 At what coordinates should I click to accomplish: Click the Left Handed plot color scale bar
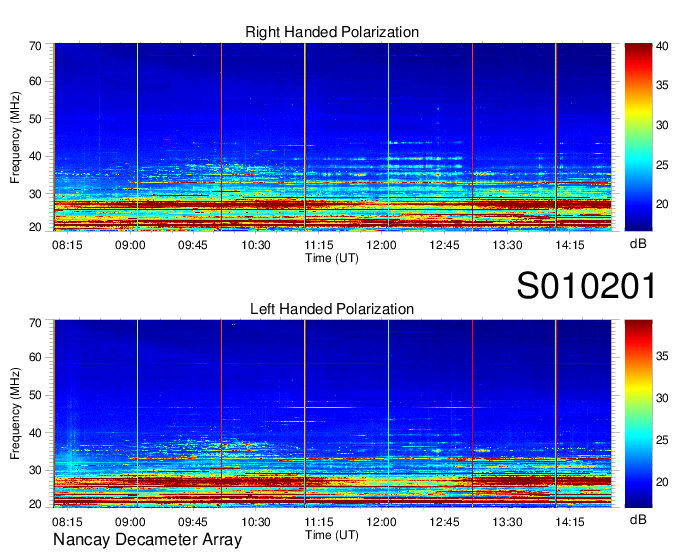coord(638,413)
